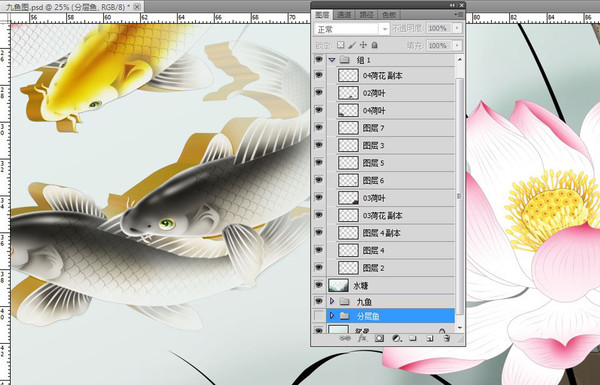Image resolution: width=600 pixels, height=385 pixels.
Task: Add a layer mask
Action: pos(379,338)
